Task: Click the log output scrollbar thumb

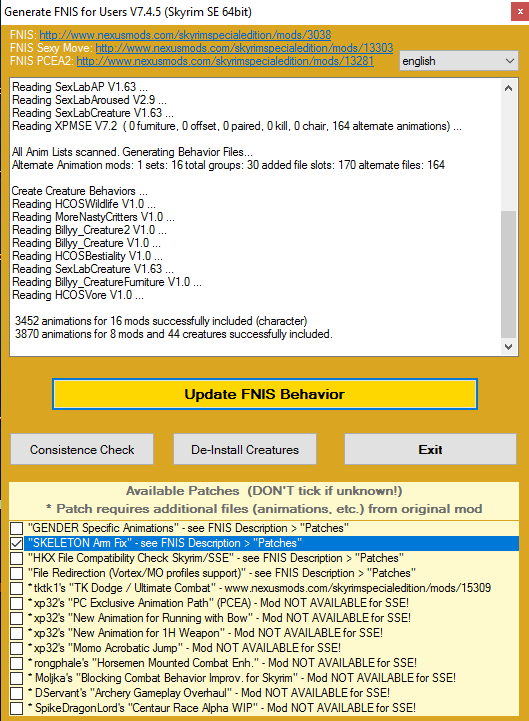Action: 508,275
